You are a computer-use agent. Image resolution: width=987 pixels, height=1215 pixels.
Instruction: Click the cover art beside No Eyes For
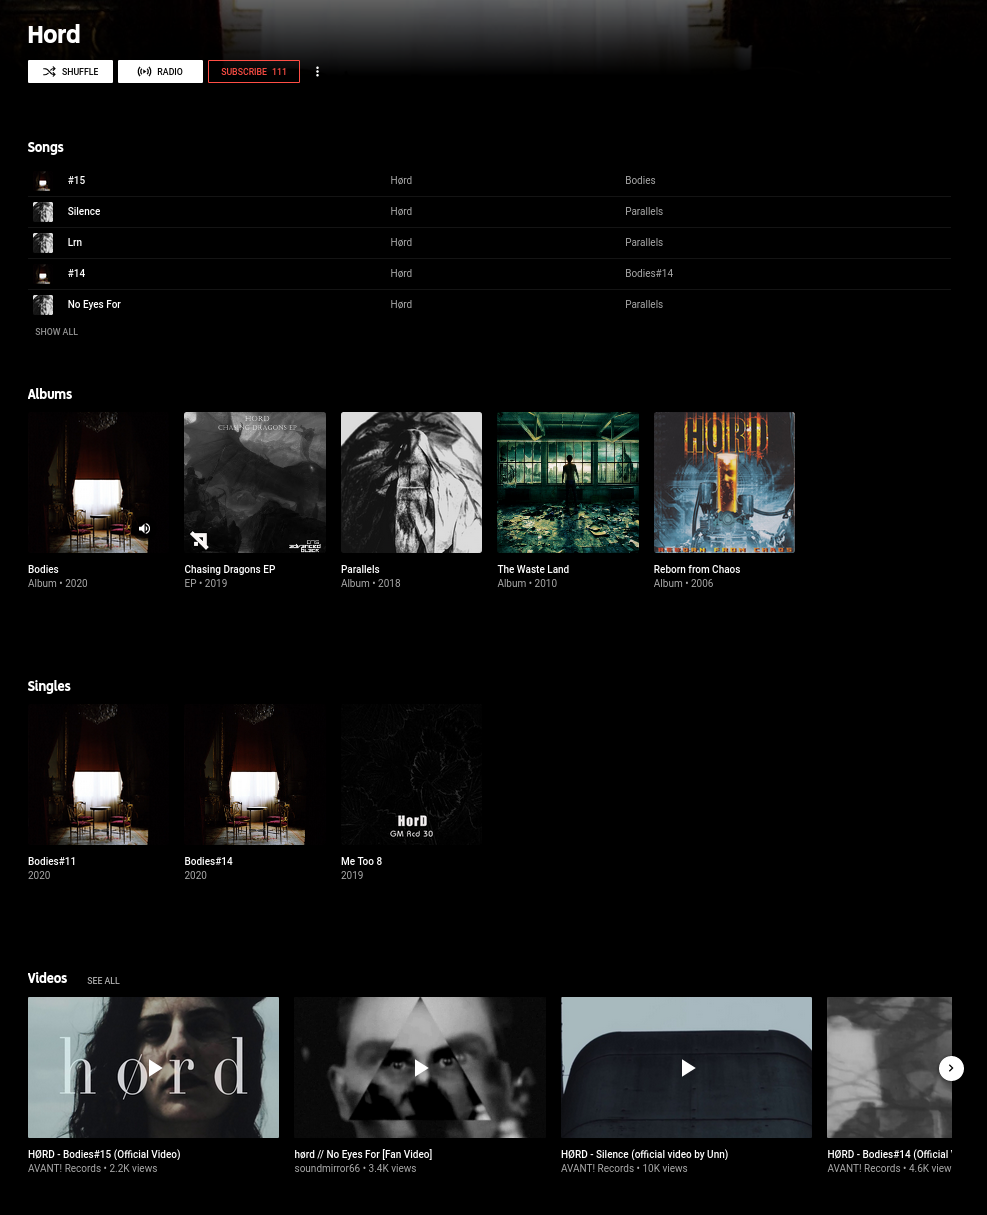coord(43,305)
